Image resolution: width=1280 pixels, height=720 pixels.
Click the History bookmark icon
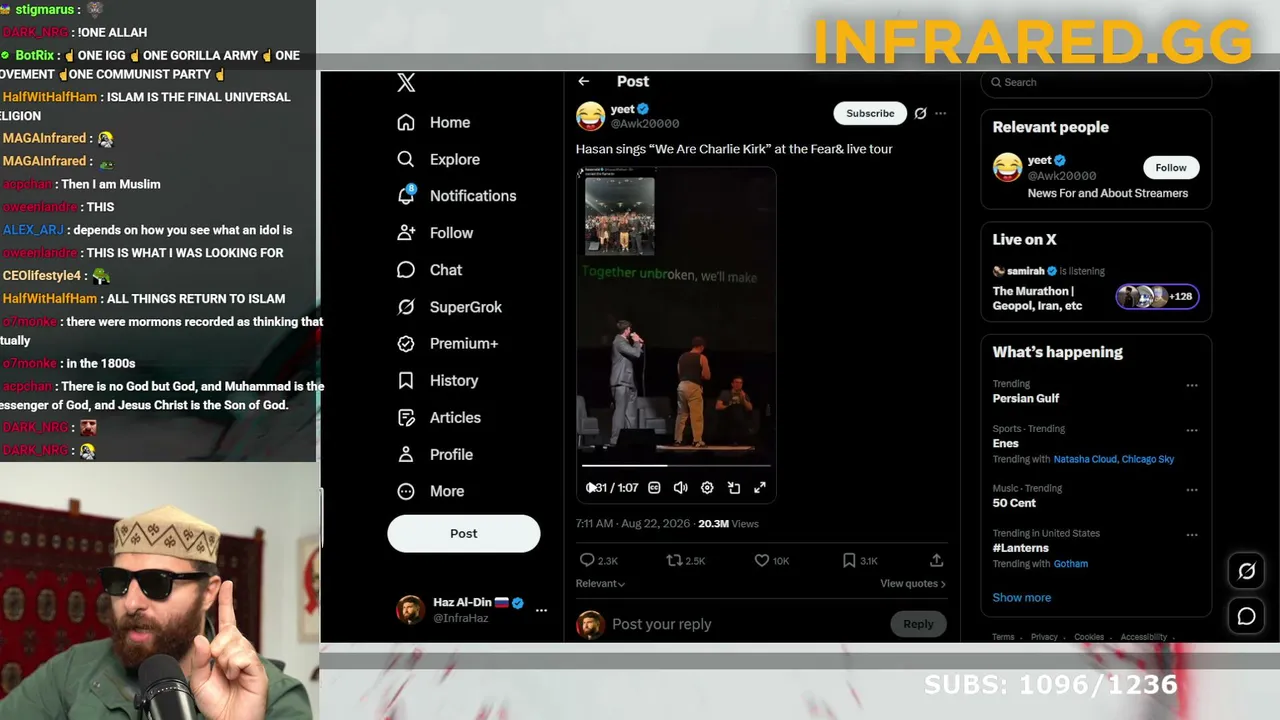click(406, 381)
